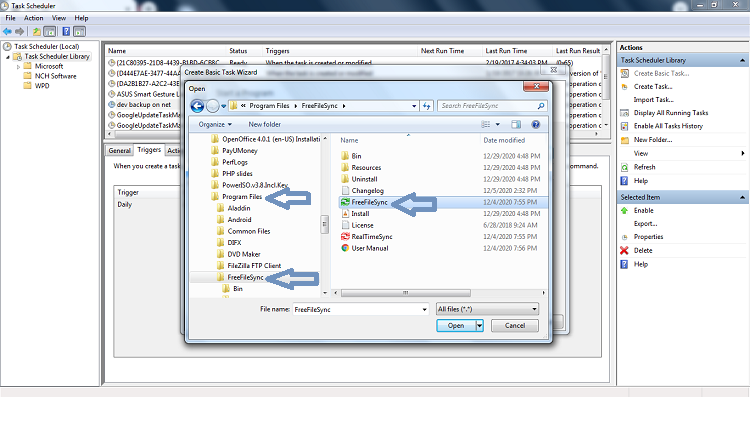750x421 pixels.
Task: Click the file list horizontal scrollbar
Action: [x=406, y=293]
